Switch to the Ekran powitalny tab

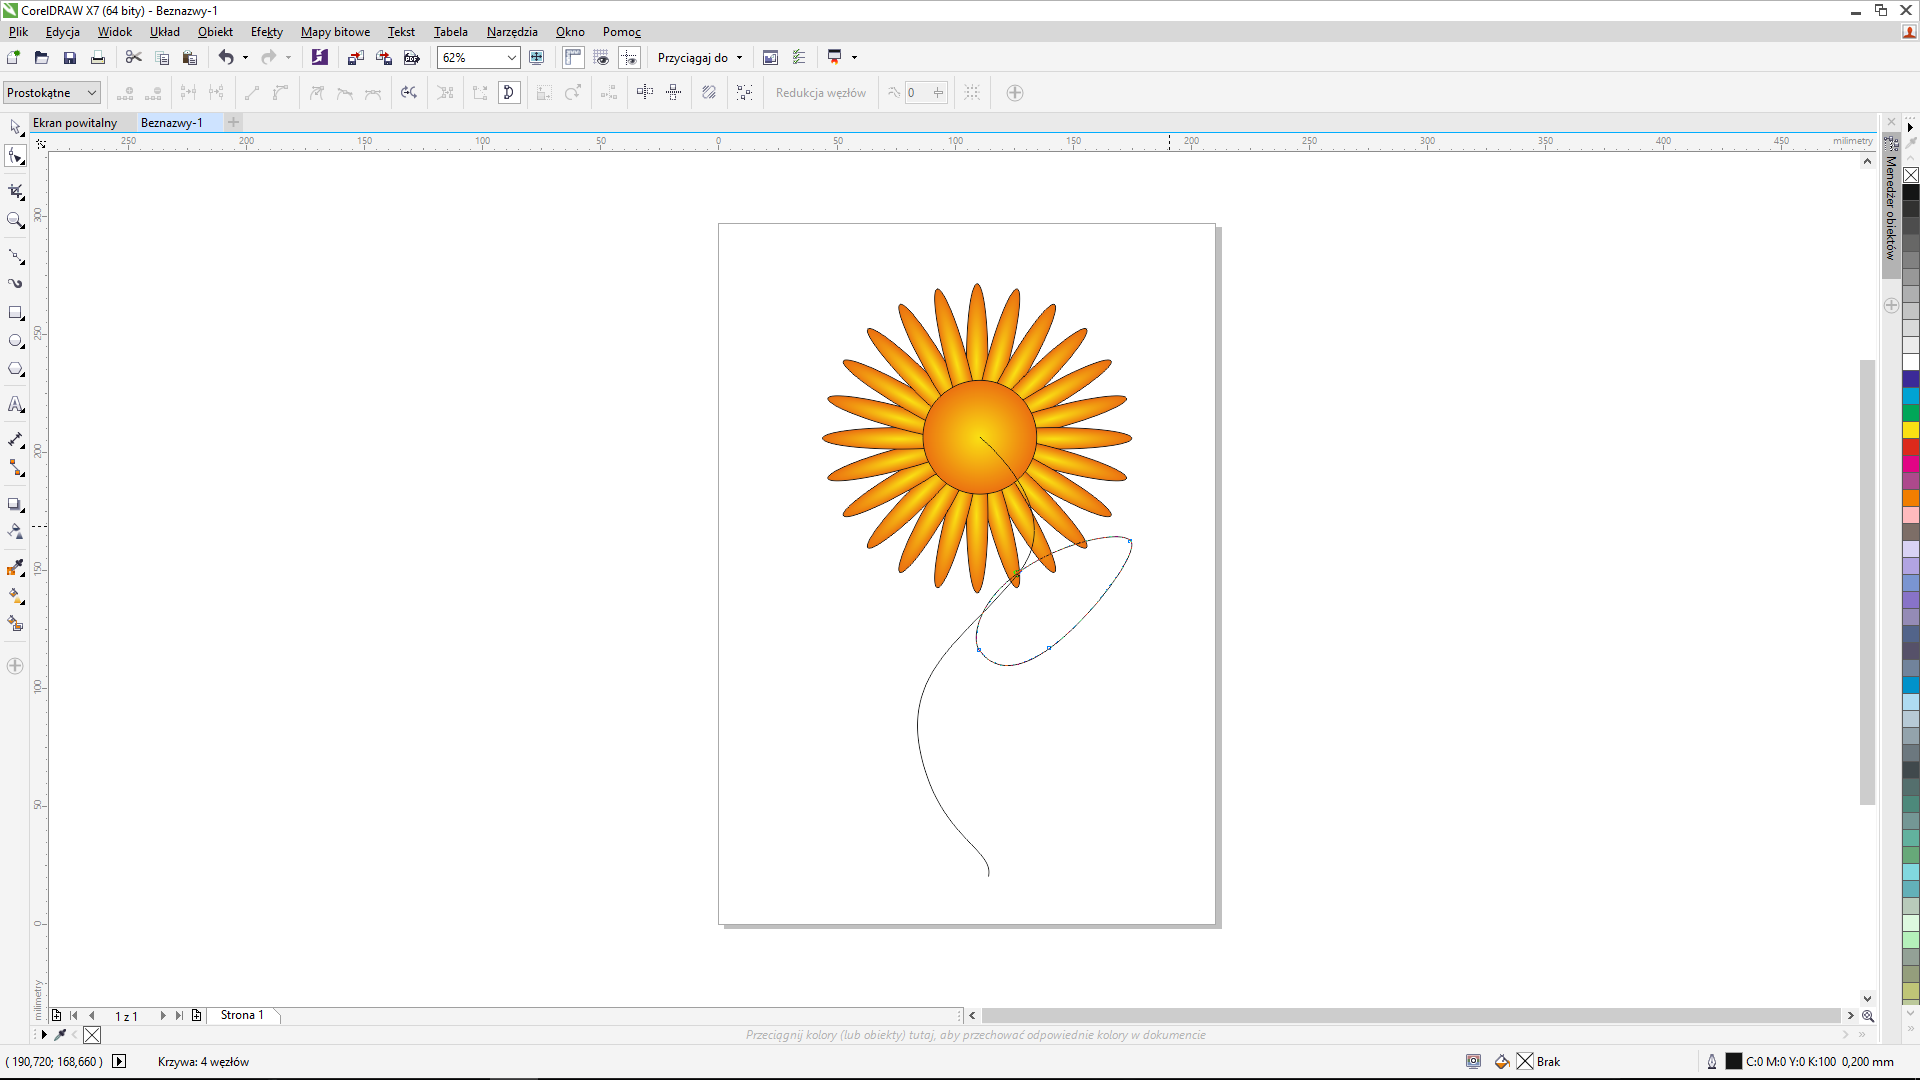75,123
